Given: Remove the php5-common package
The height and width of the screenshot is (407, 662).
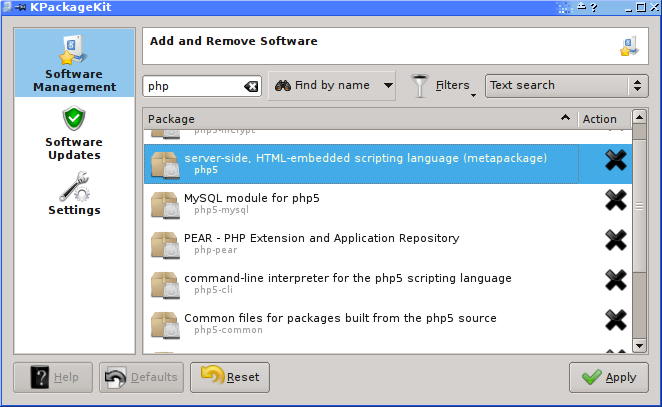Looking at the screenshot, I should (x=616, y=320).
